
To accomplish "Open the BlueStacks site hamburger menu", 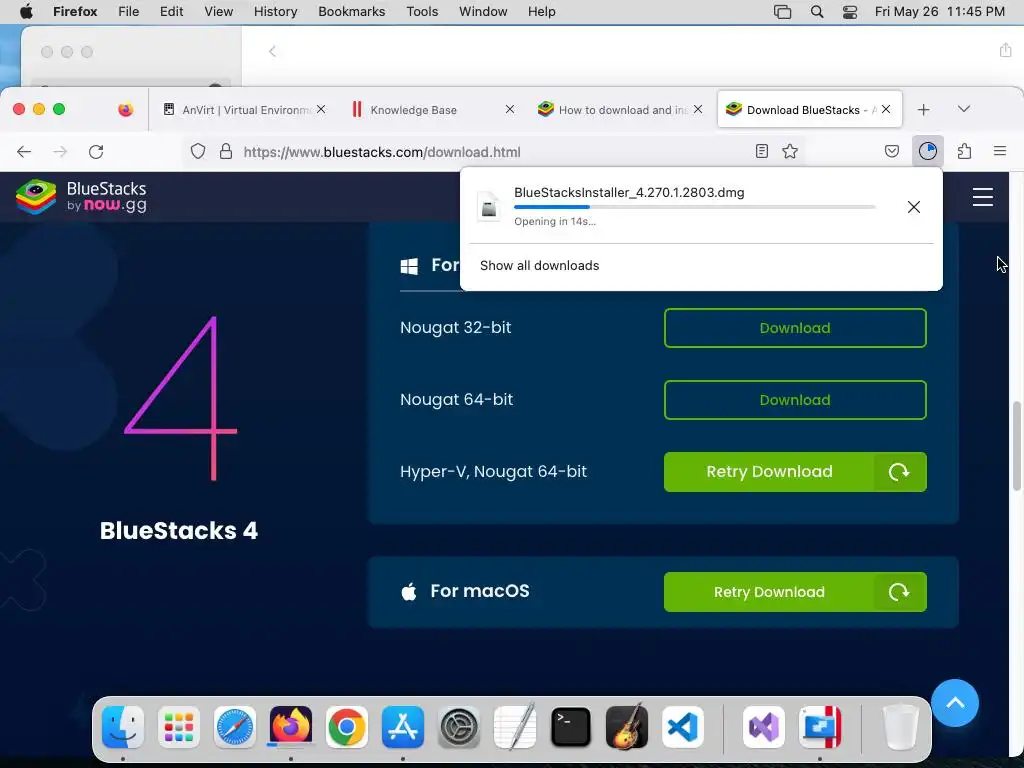I will tap(982, 197).
